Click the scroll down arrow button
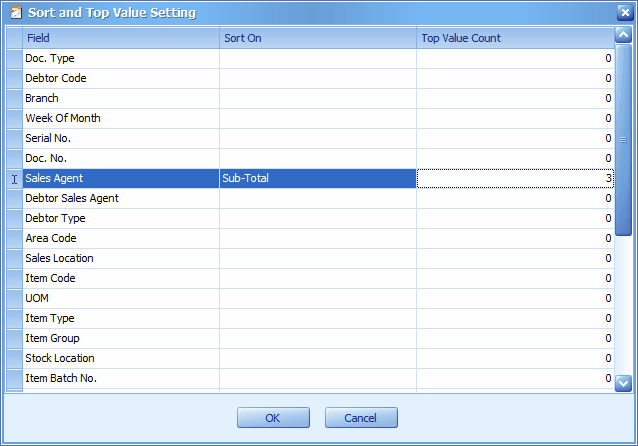This screenshot has width=638, height=446. coord(623,383)
